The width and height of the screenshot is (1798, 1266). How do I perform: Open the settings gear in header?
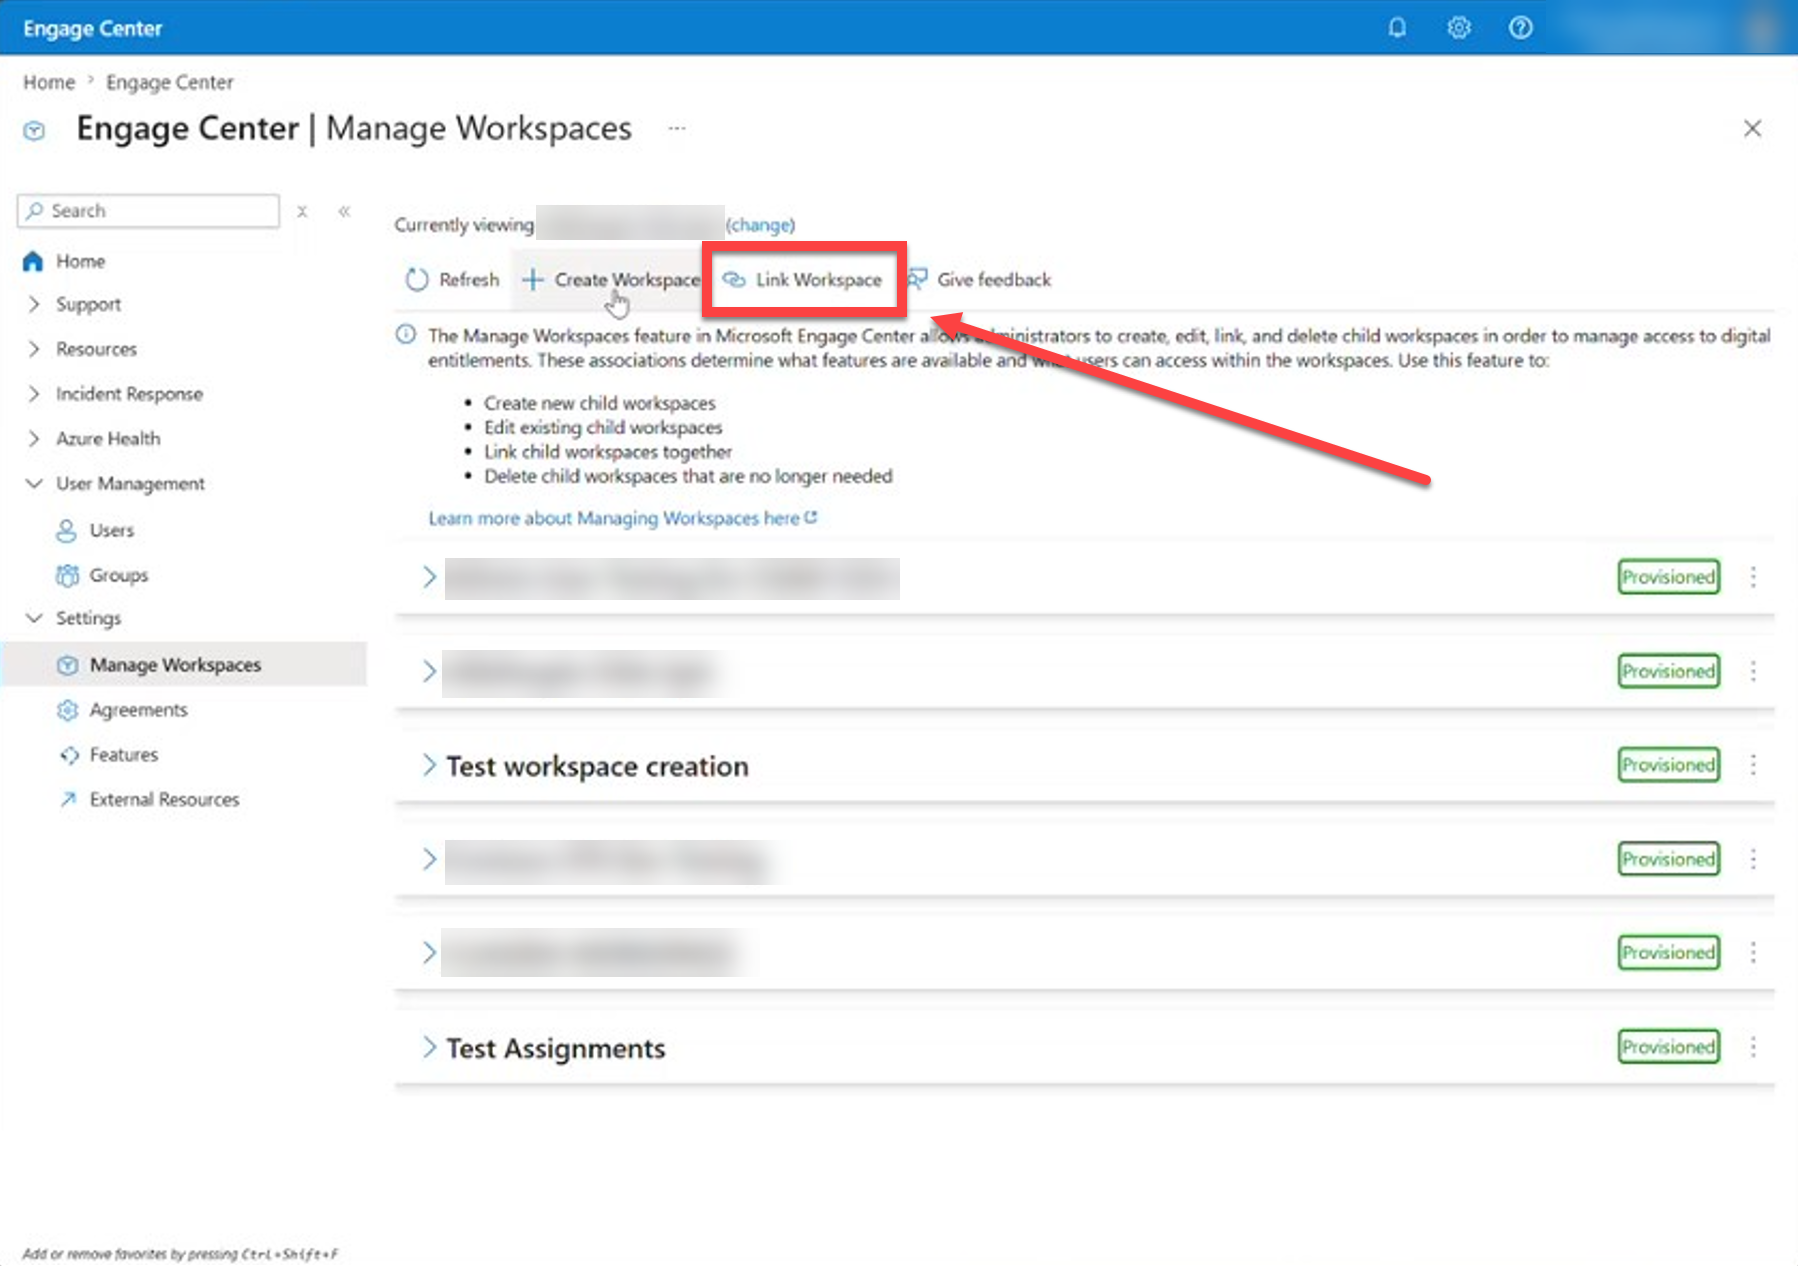click(x=1459, y=28)
